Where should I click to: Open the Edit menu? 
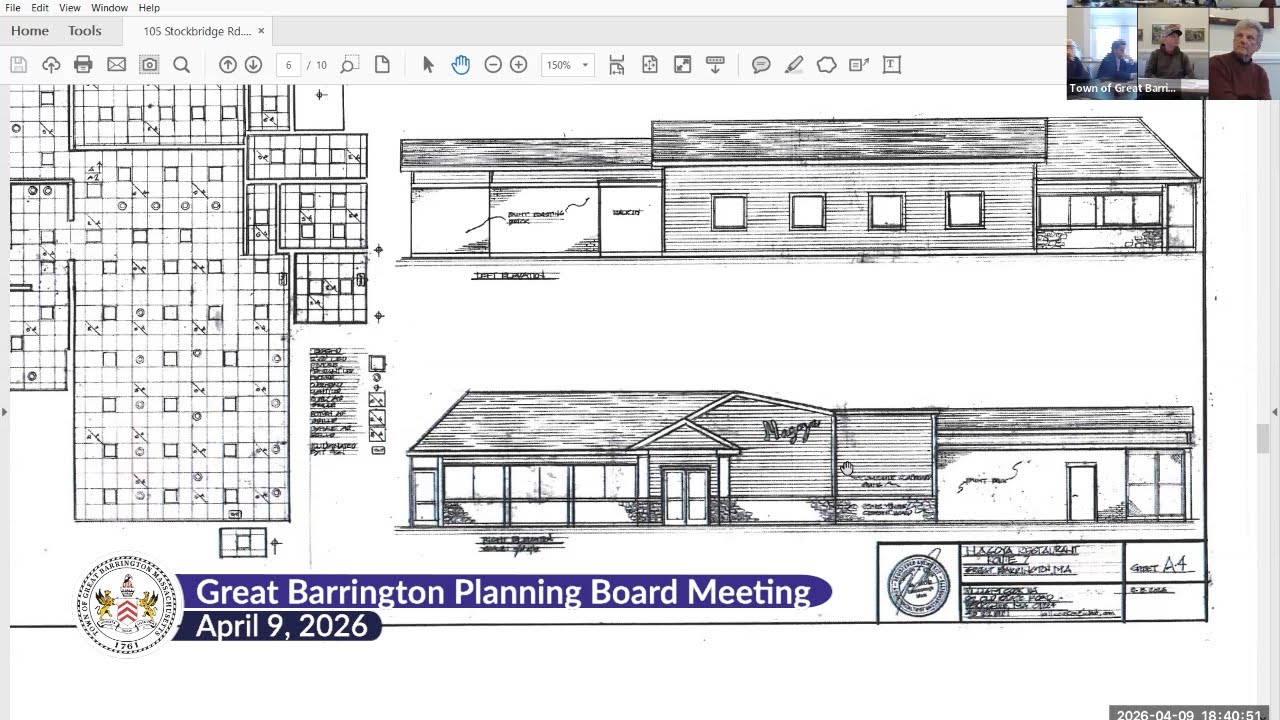(40, 8)
